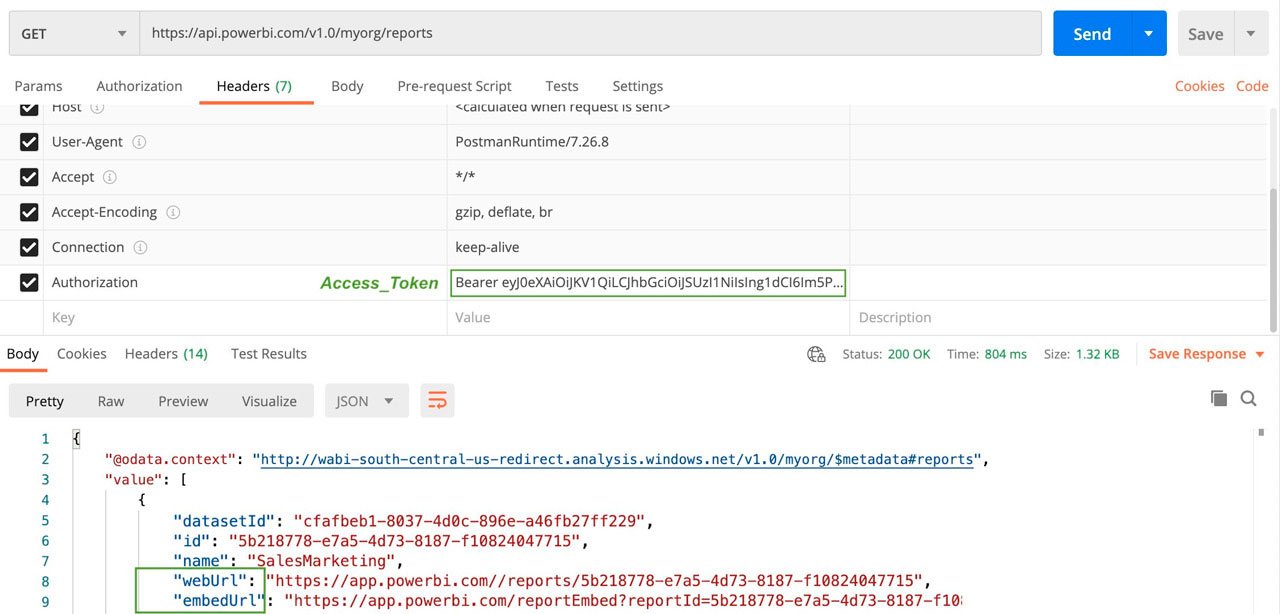Expand the Save options arrow

point(1250,33)
